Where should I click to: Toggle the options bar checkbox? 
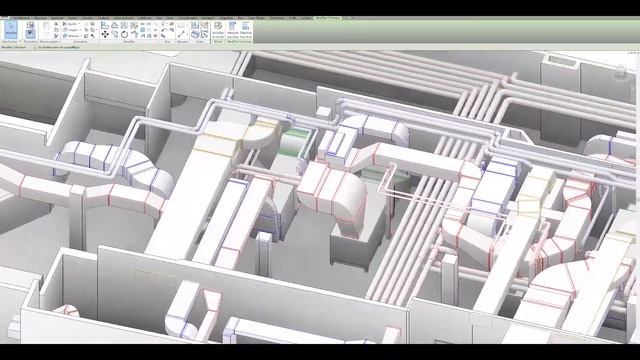(35, 47)
